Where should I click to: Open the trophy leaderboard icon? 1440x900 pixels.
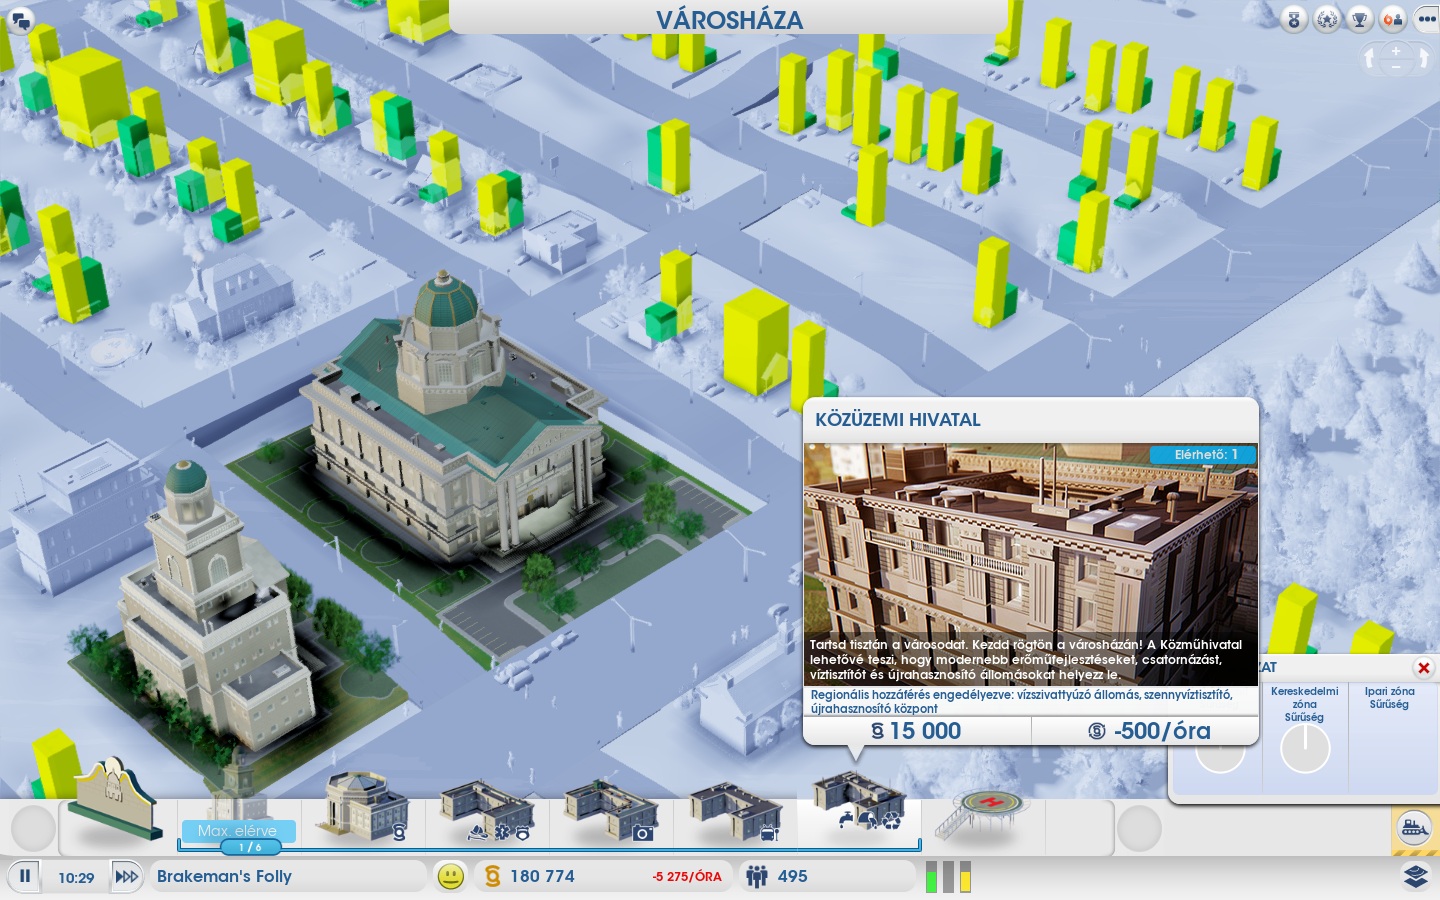tap(1359, 19)
